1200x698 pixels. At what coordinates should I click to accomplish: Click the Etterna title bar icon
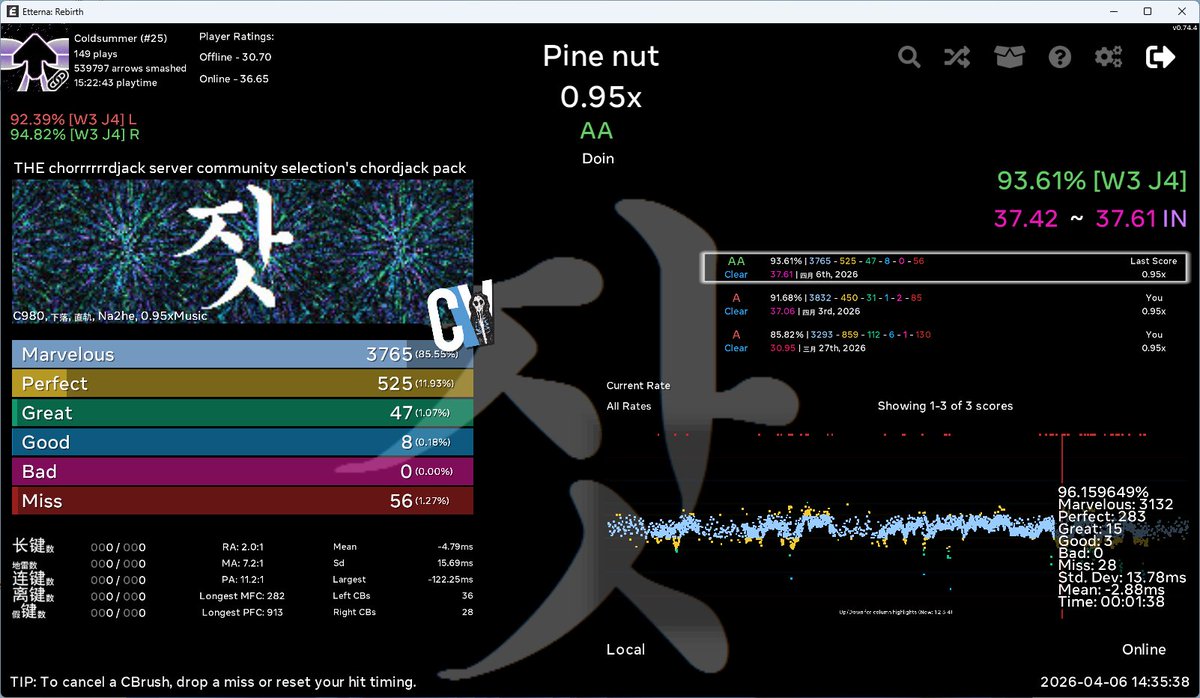[x=14, y=11]
